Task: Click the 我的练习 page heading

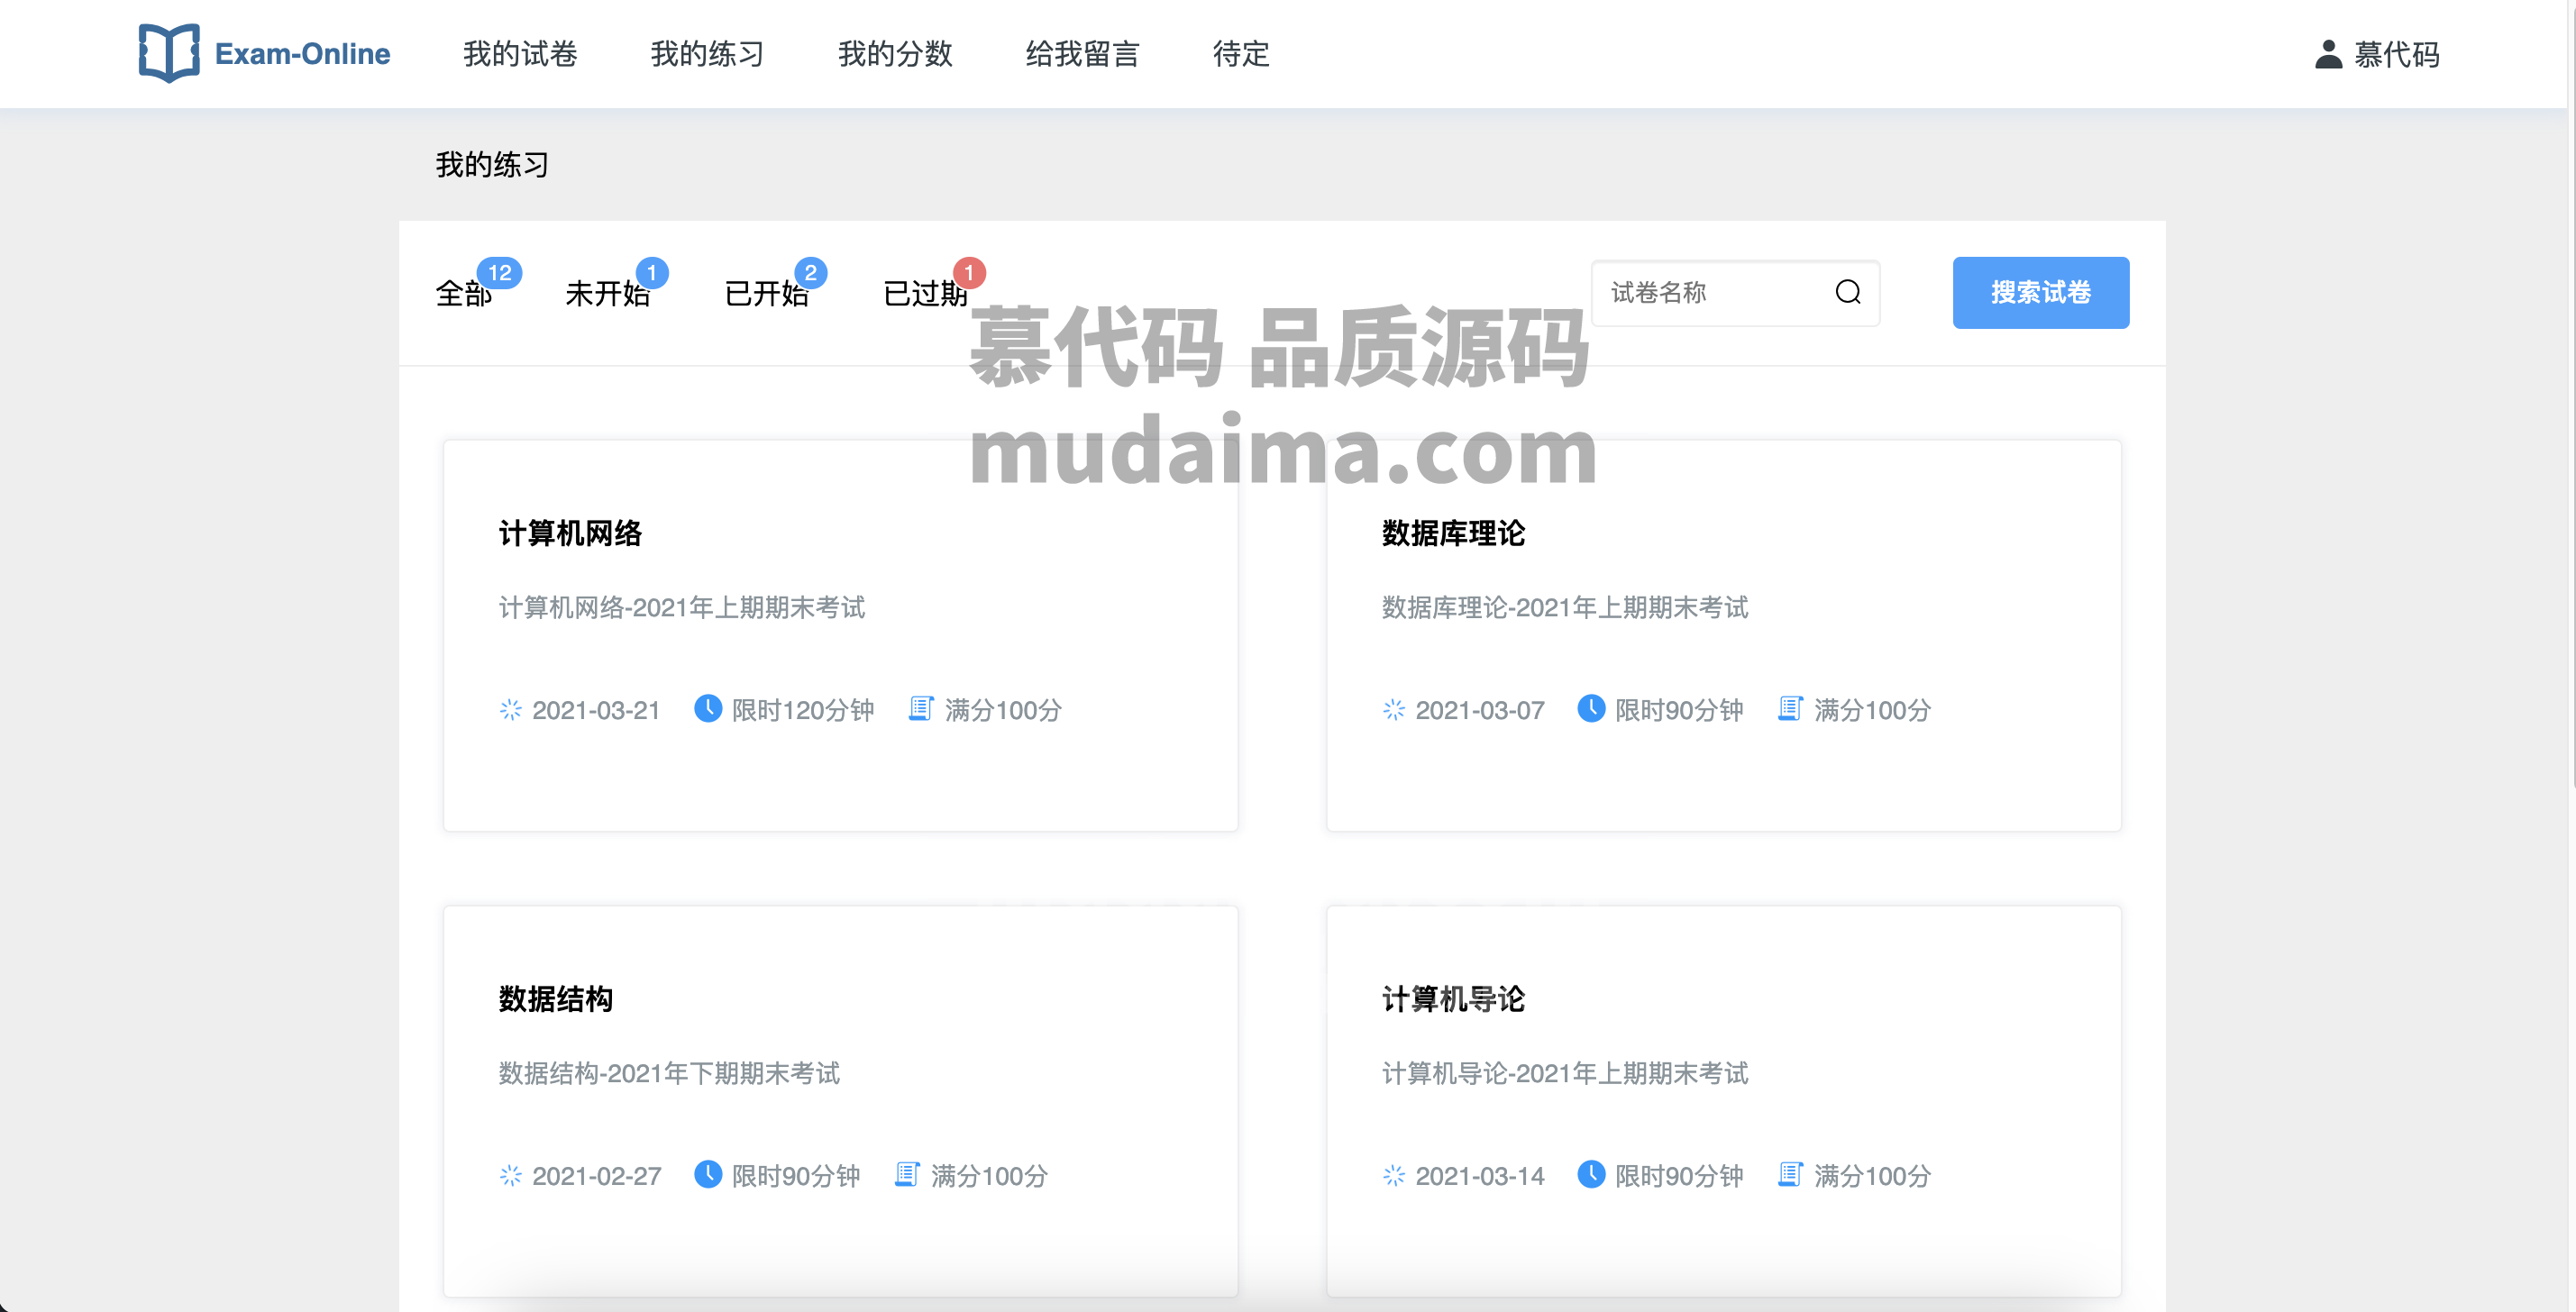Action: 492,164
